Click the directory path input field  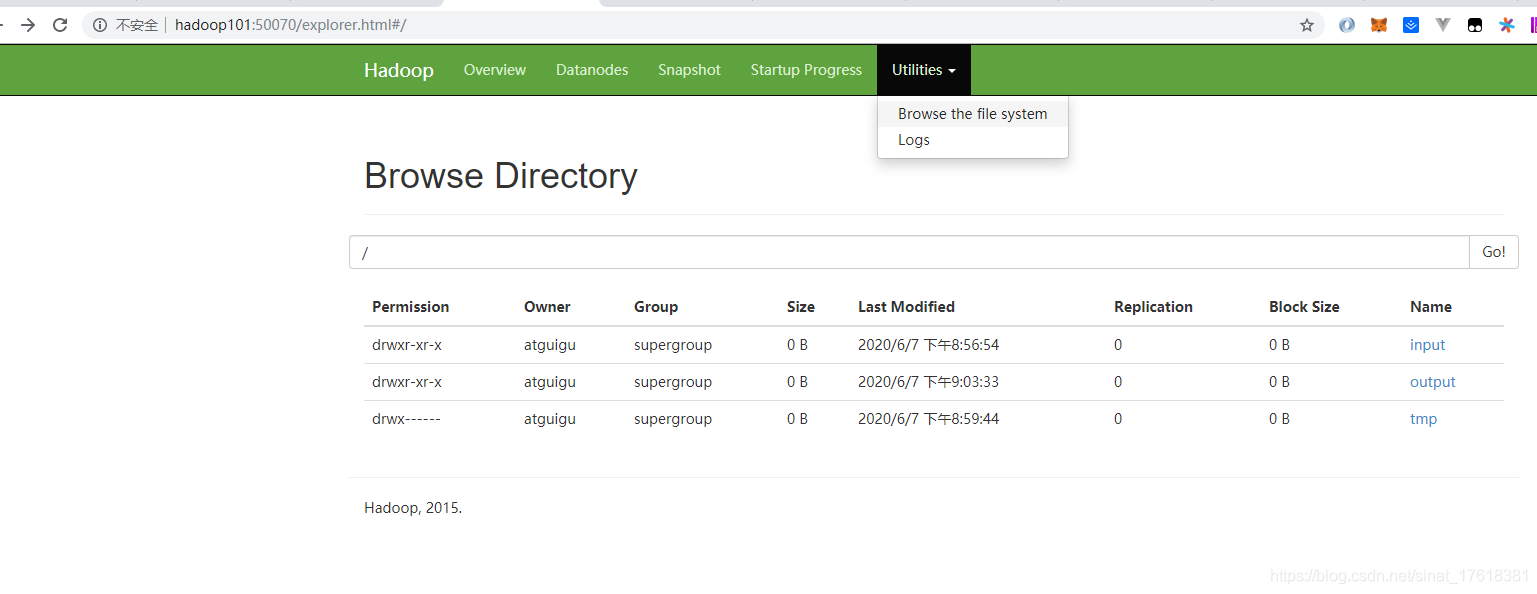coord(909,252)
